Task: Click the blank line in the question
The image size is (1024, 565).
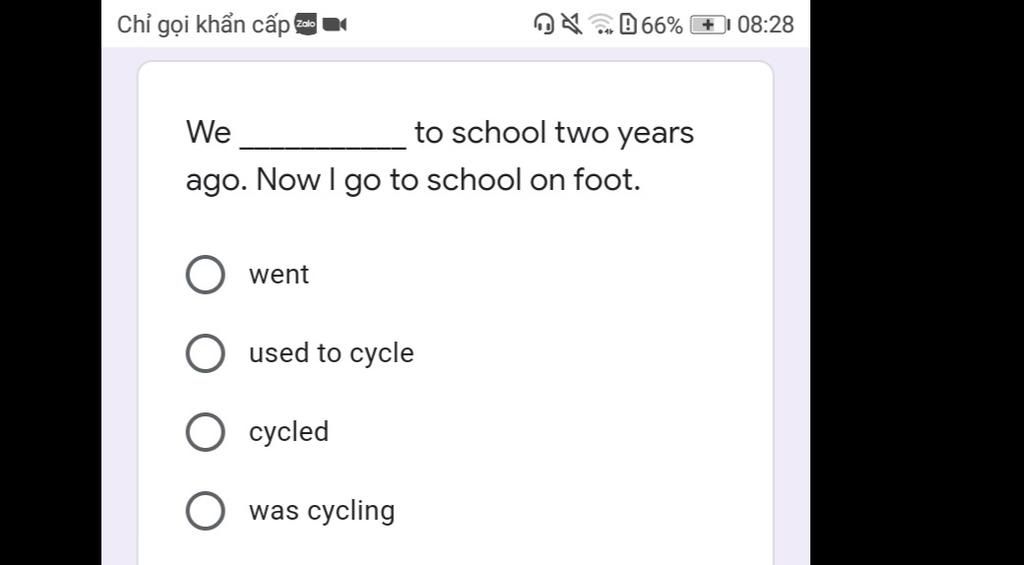Action: pyautogui.click(x=323, y=138)
